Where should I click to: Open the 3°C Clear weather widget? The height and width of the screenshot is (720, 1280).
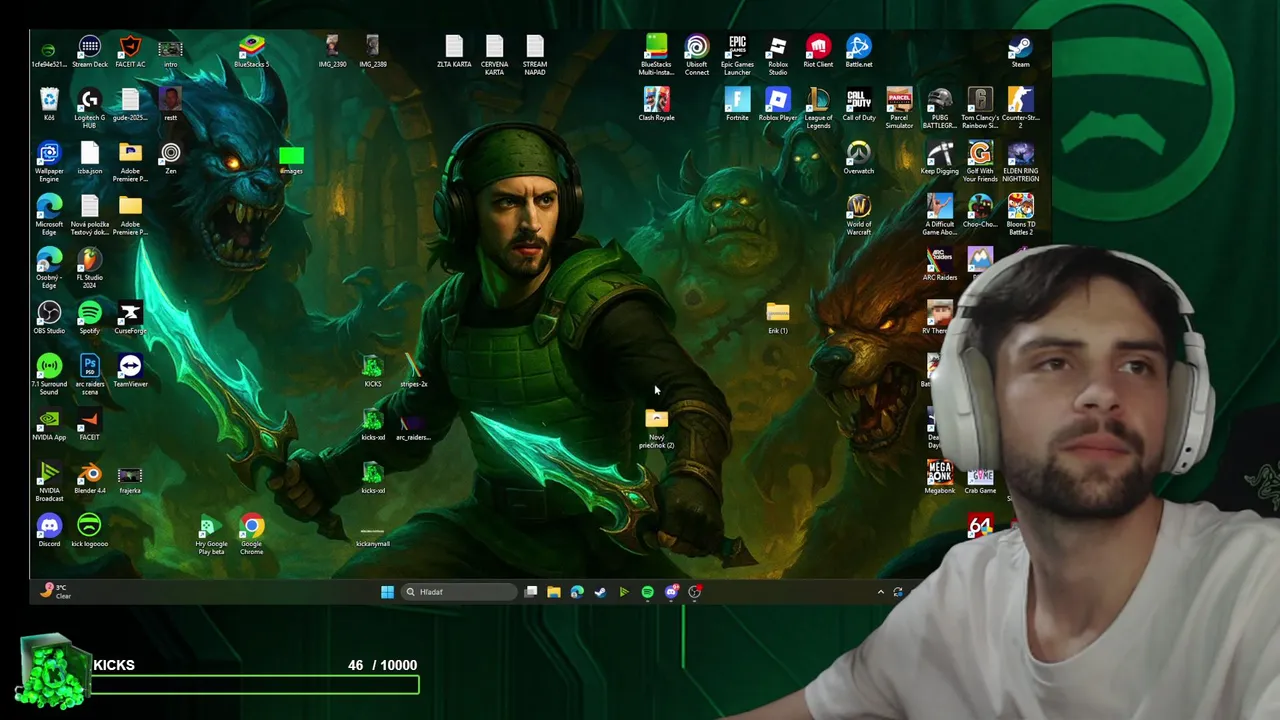[x=55, y=591]
